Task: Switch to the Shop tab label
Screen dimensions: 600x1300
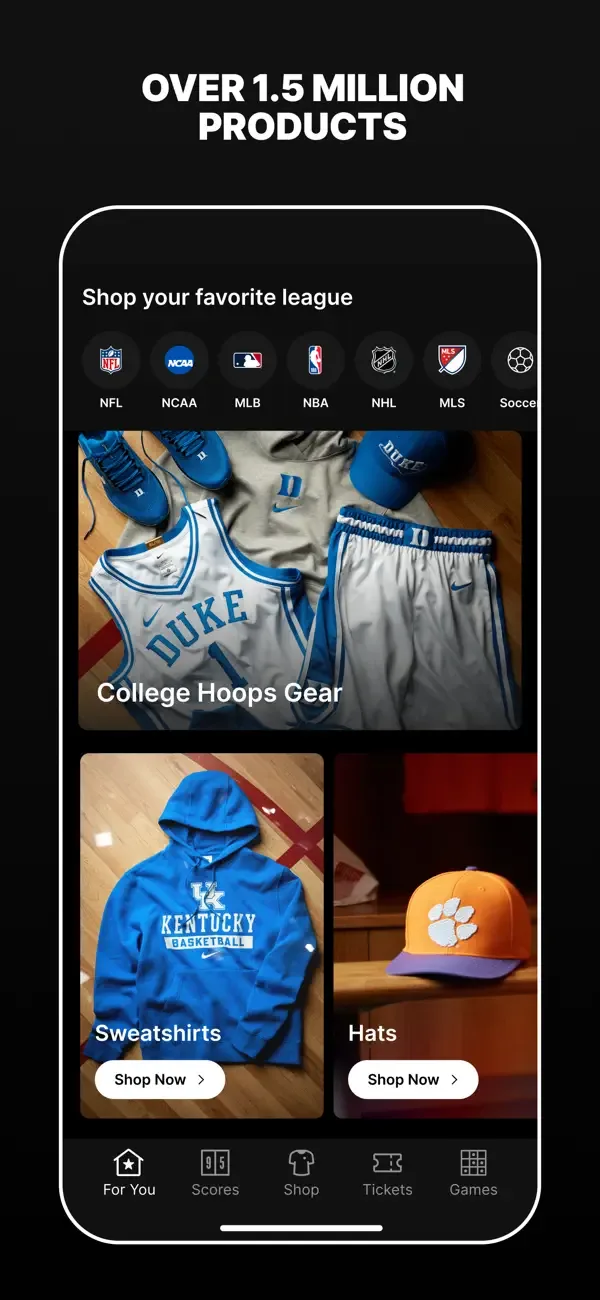Action: [x=301, y=1190]
